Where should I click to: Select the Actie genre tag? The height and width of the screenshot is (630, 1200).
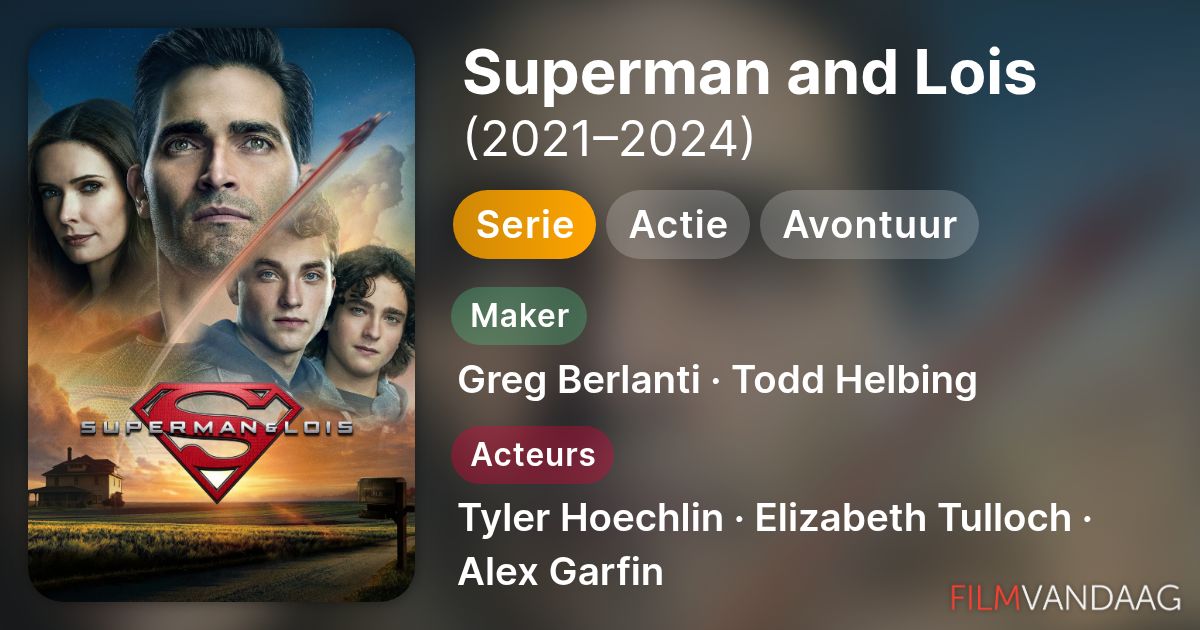pos(678,224)
